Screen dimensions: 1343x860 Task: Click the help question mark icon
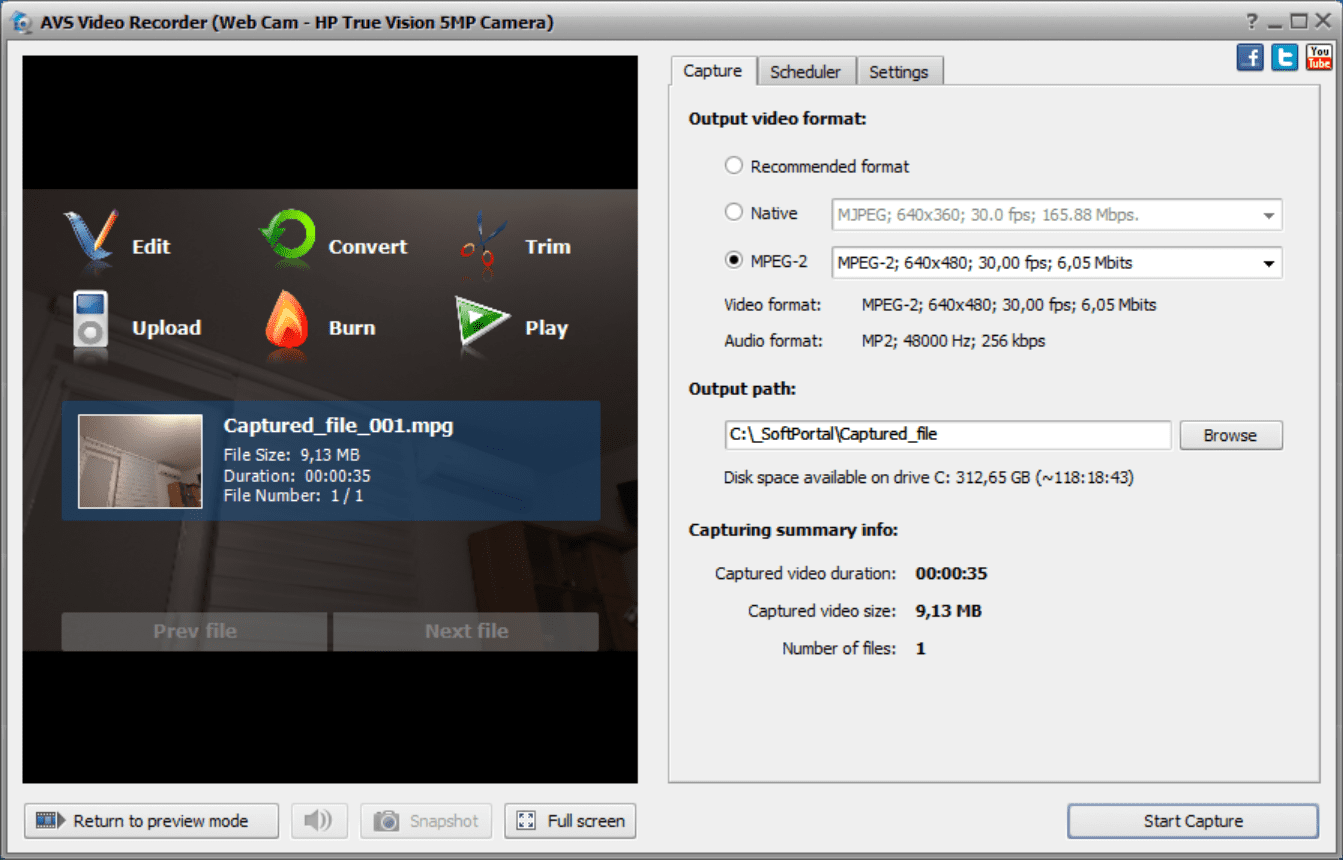click(x=1252, y=22)
